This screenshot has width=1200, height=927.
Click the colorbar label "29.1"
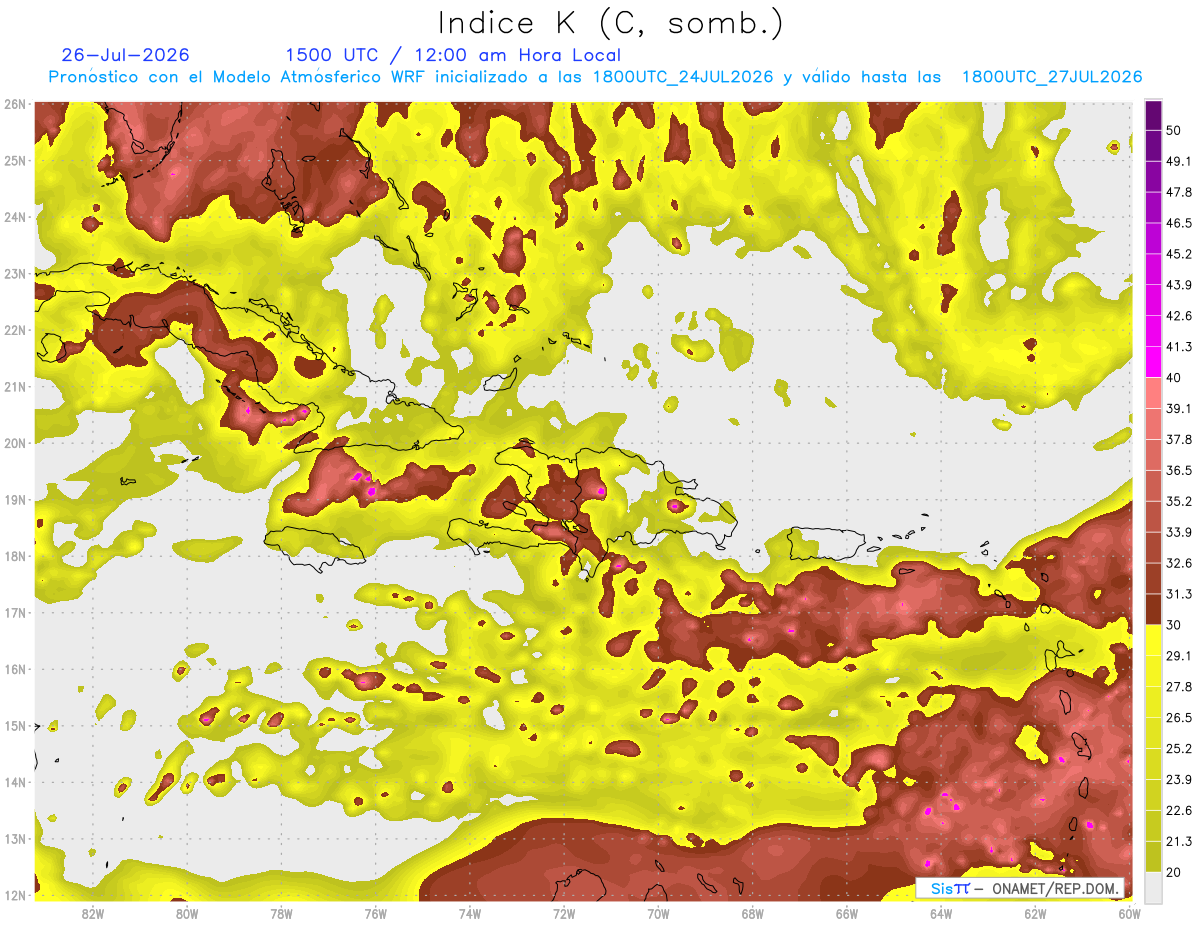(x=1179, y=655)
